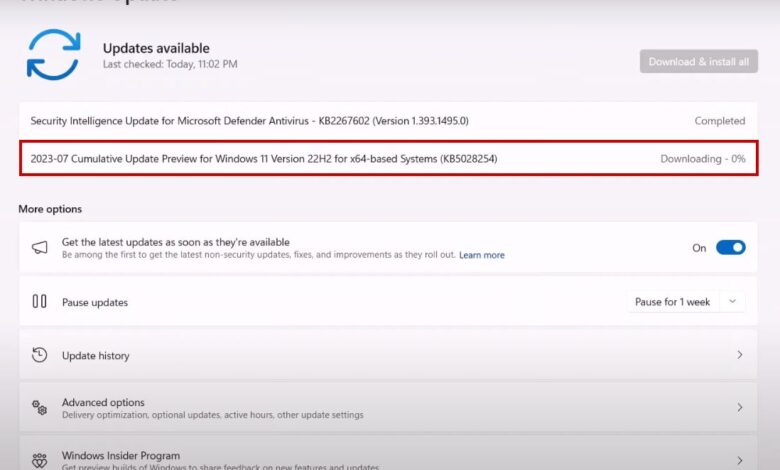This screenshot has width=780, height=470.
Task: Click the Updates available heading
Action: point(156,48)
